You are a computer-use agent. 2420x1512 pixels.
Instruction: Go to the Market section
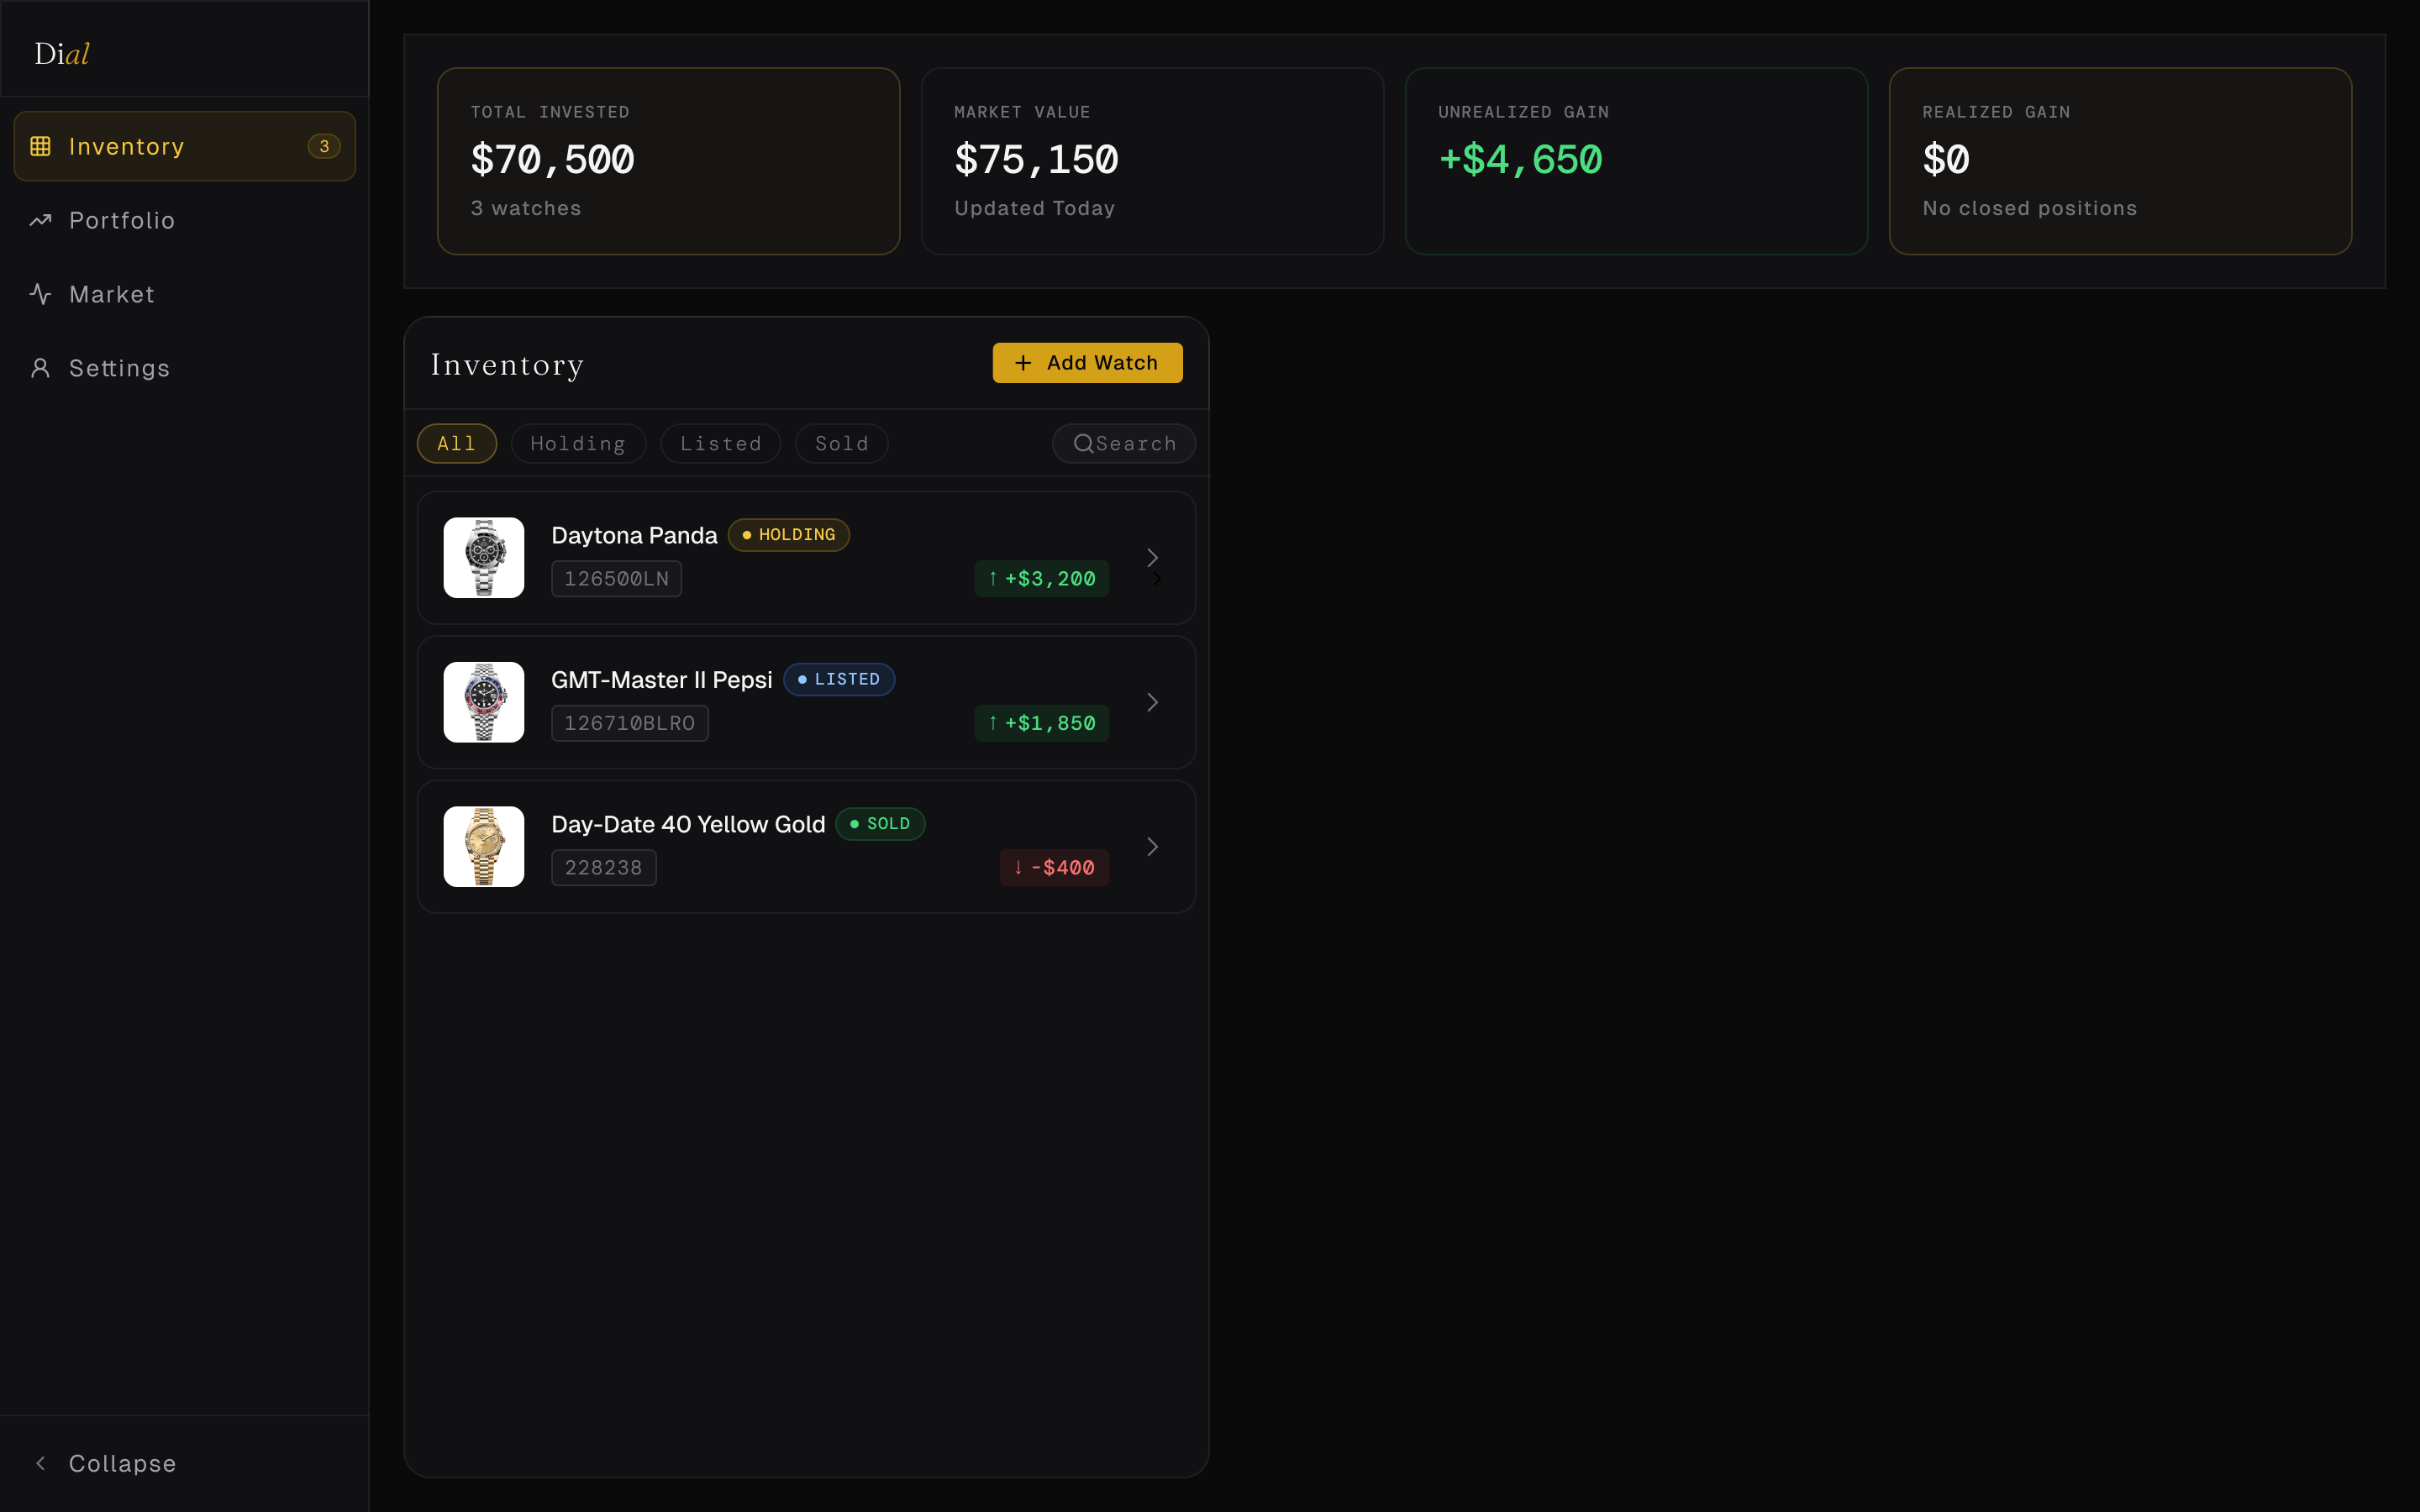tap(185, 294)
